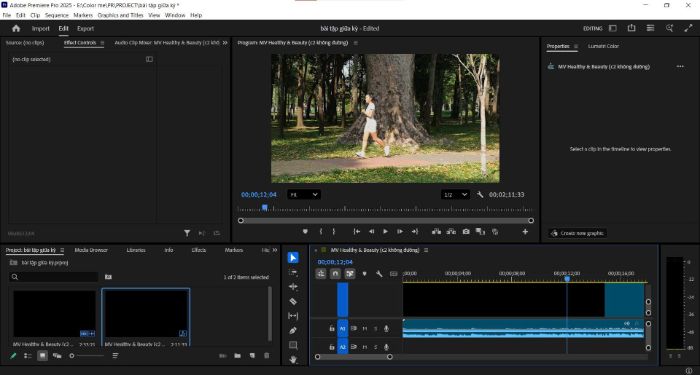The image size is (700, 375).
Task: Click the Export workspace button
Action: coord(85,29)
